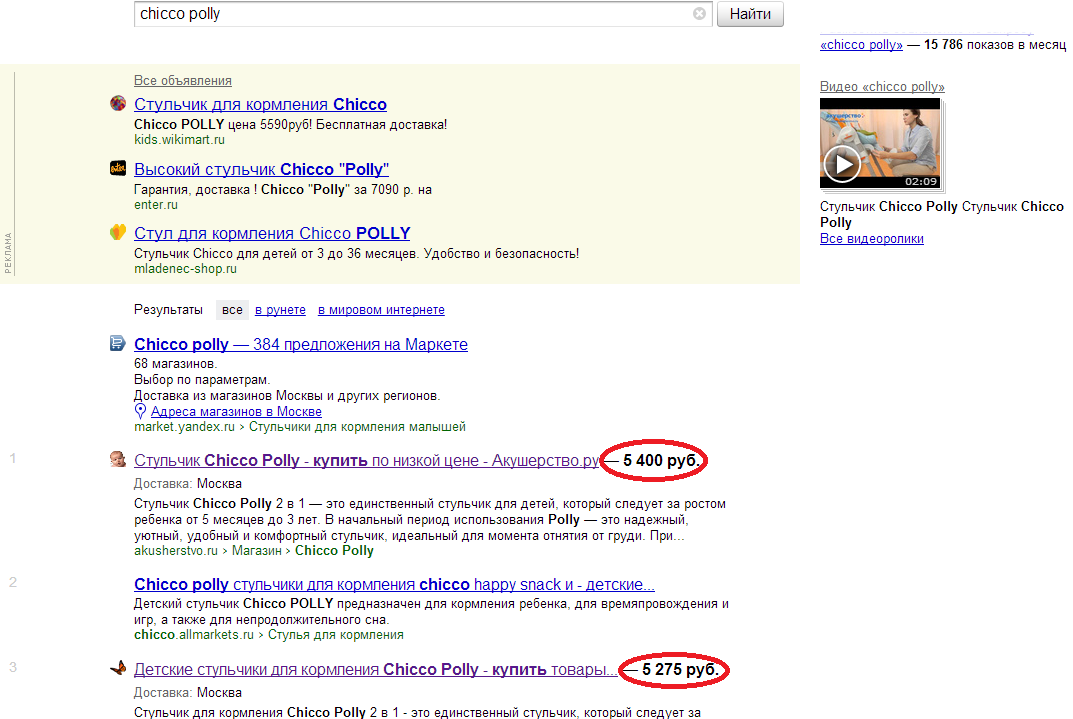Open ad Стульчик для кормления Chicco
This screenshot has height=719, width=1073.
click(260, 104)
